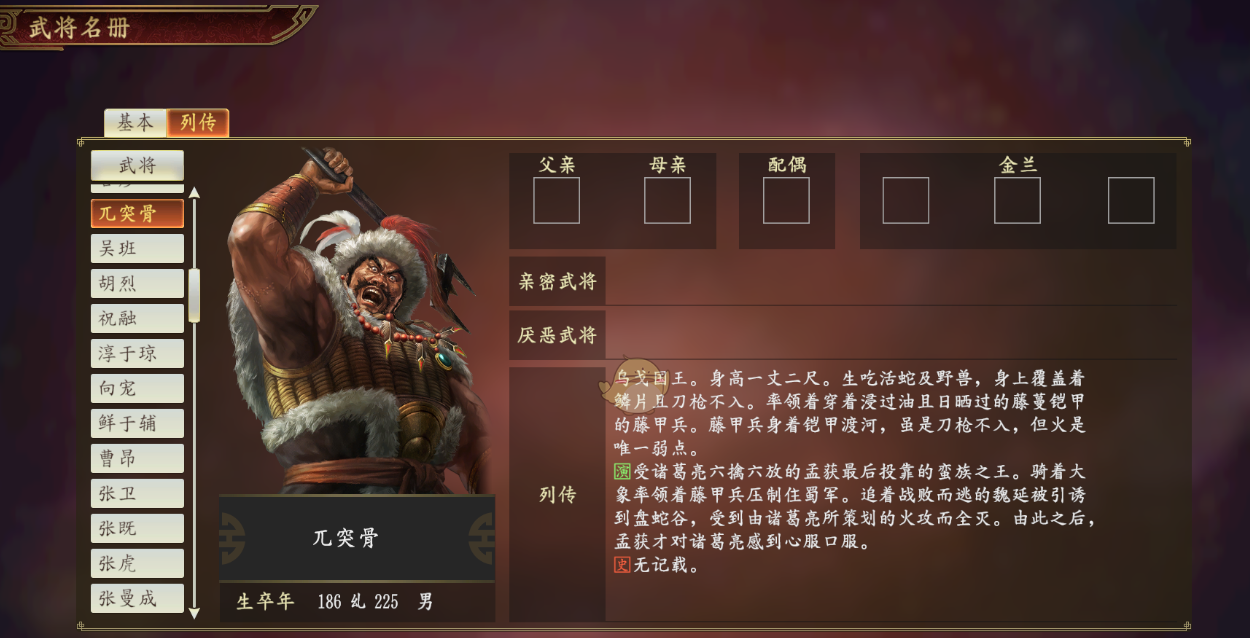This screenshot has width=1250, height=638.
Task: Click the last empty 金兰 portrait slot
Action: (x=1131, y=200)
